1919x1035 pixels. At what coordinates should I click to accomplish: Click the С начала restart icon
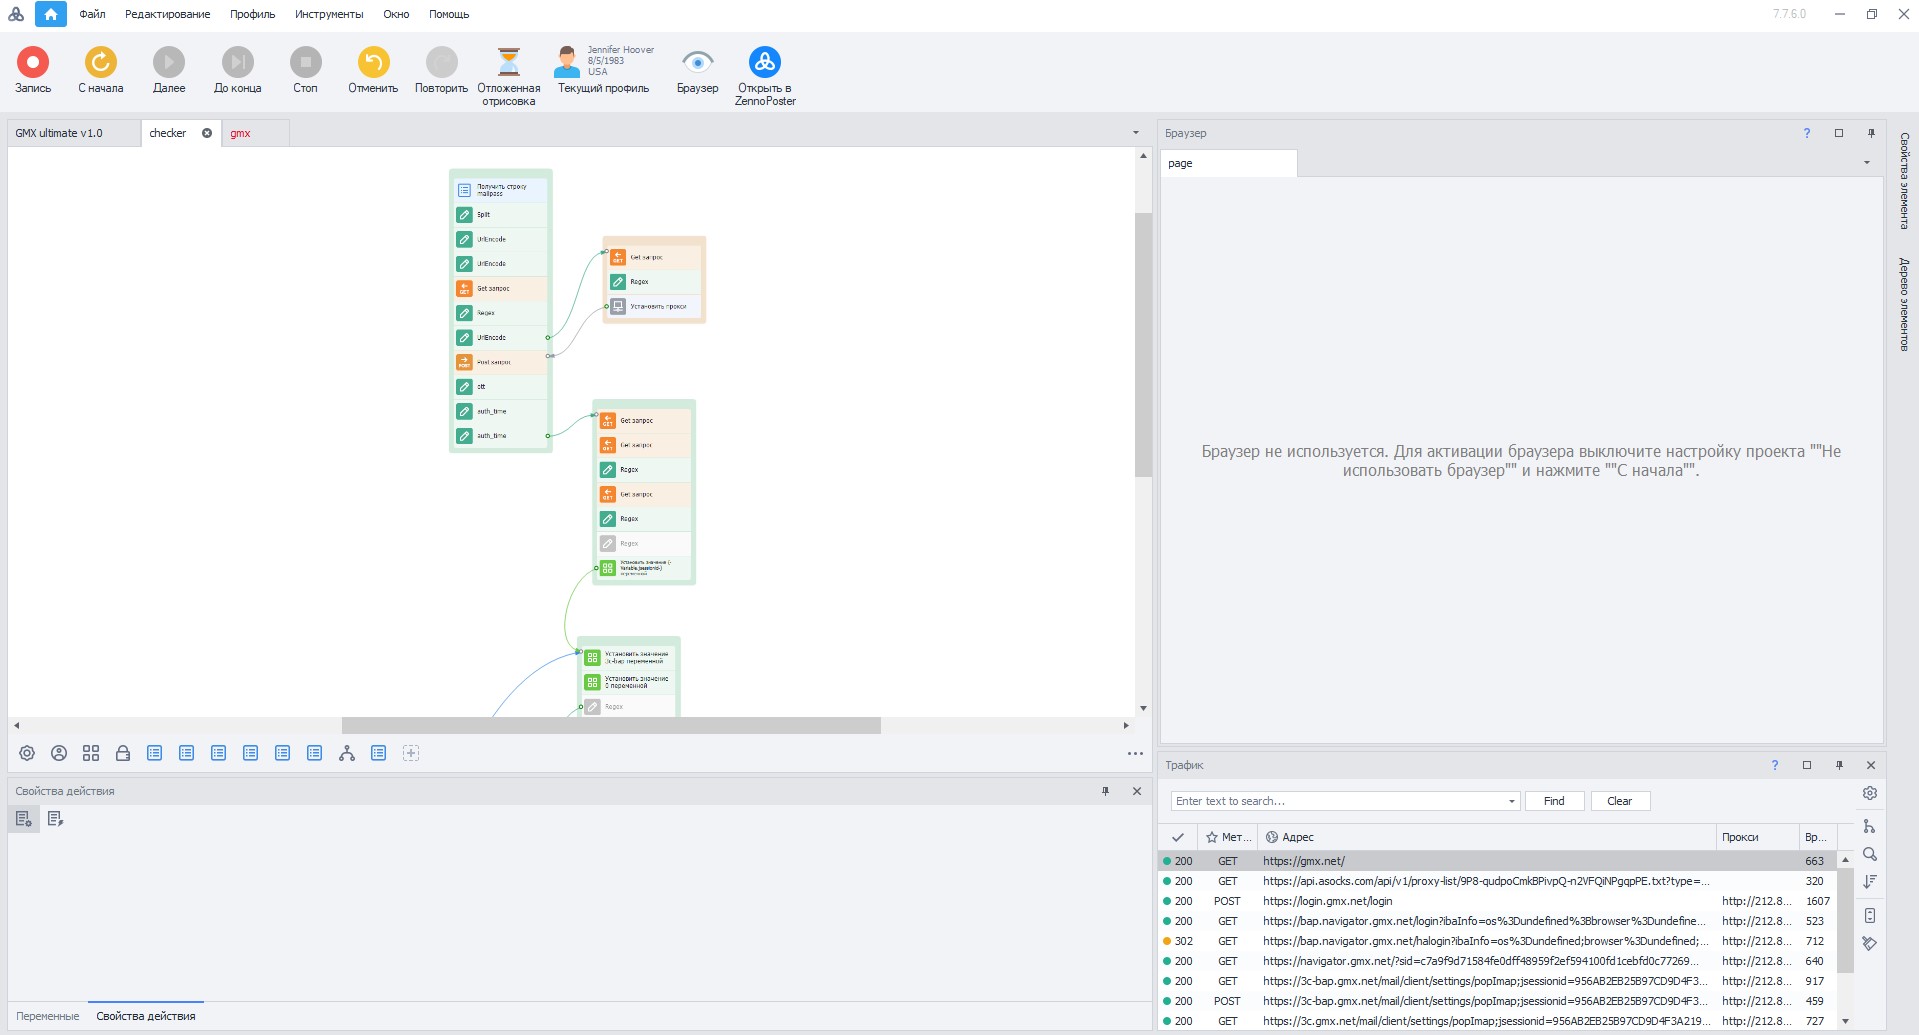point(100,63)
